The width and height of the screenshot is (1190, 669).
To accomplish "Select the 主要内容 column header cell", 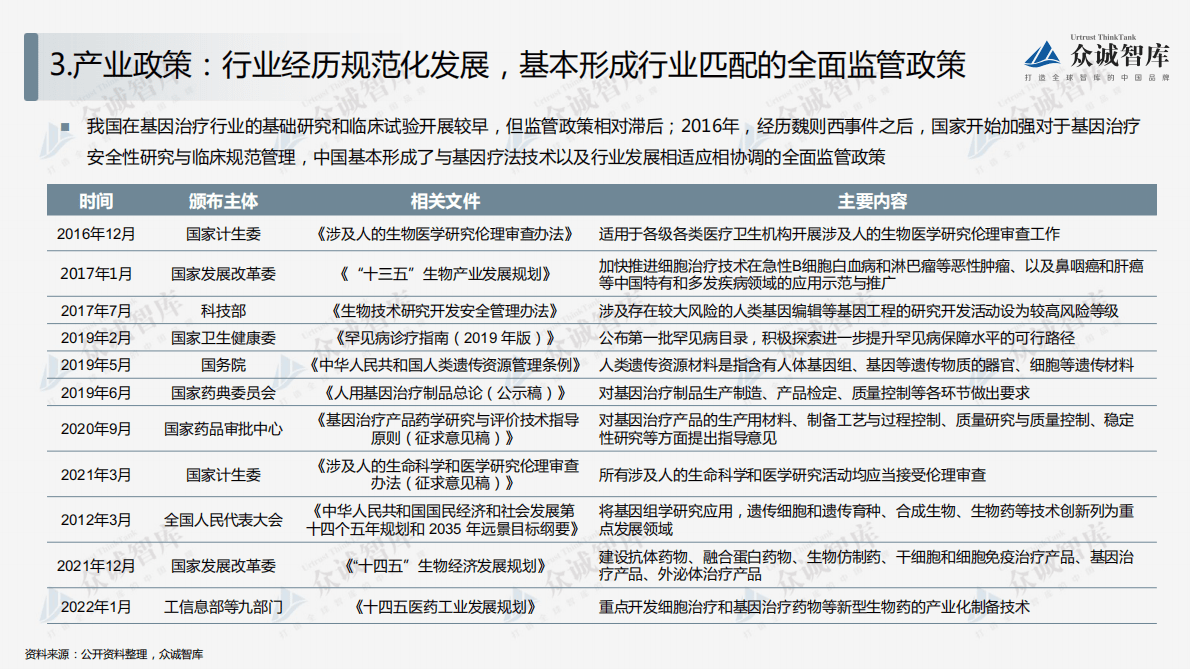I will coord(875,200).
